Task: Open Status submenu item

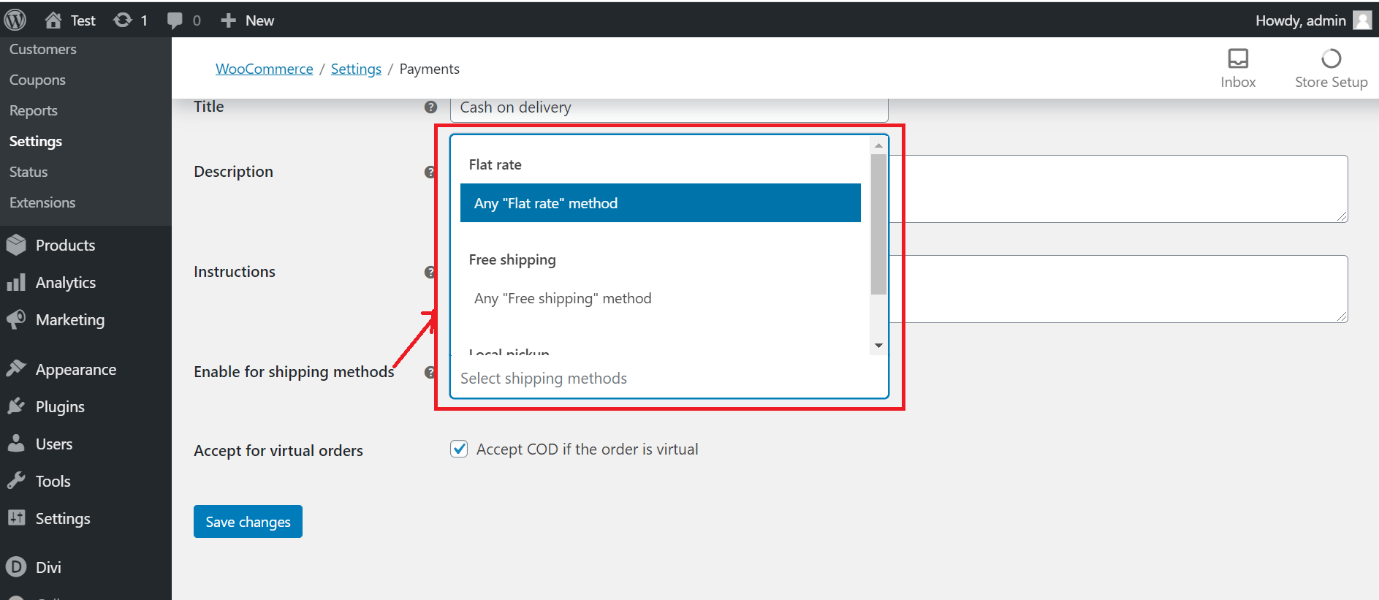Action: pyautogui.click(x=29, y=172)
